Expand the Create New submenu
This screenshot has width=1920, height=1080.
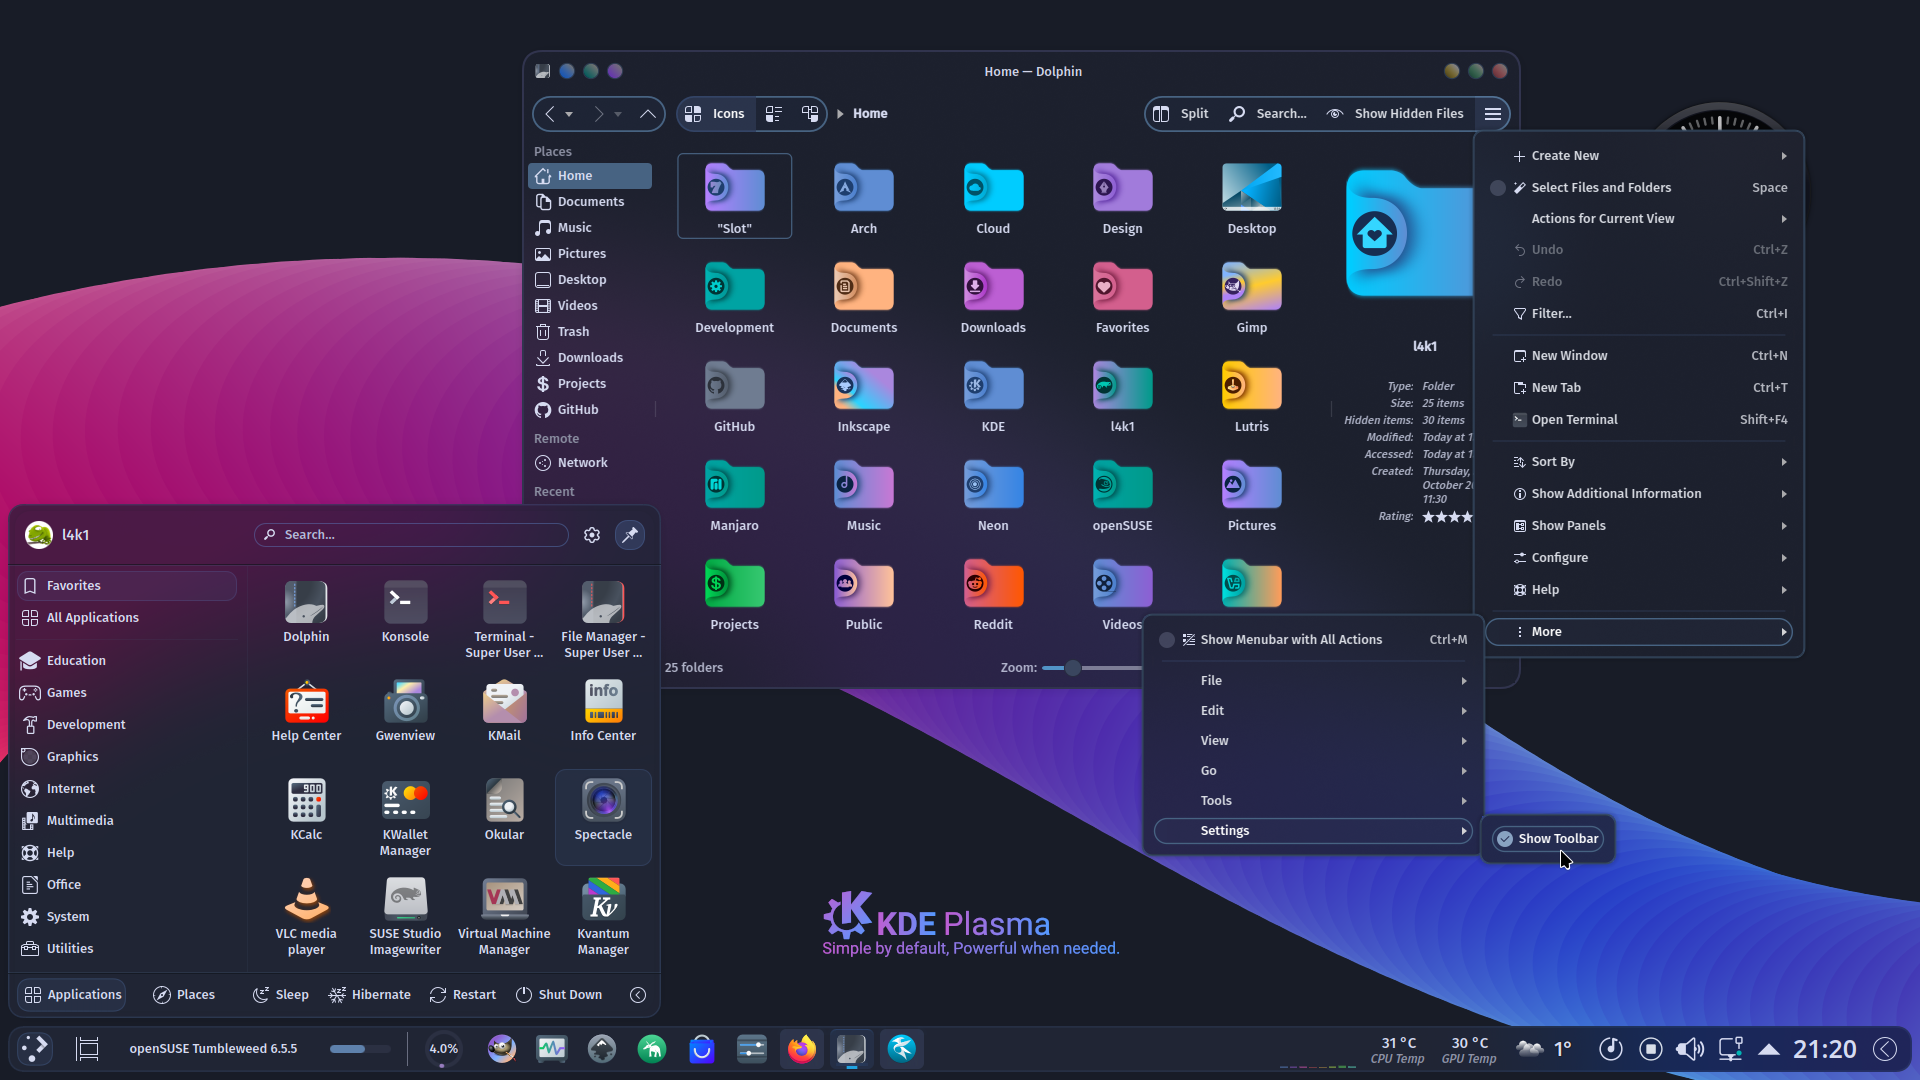click(x=1641, y=156)
